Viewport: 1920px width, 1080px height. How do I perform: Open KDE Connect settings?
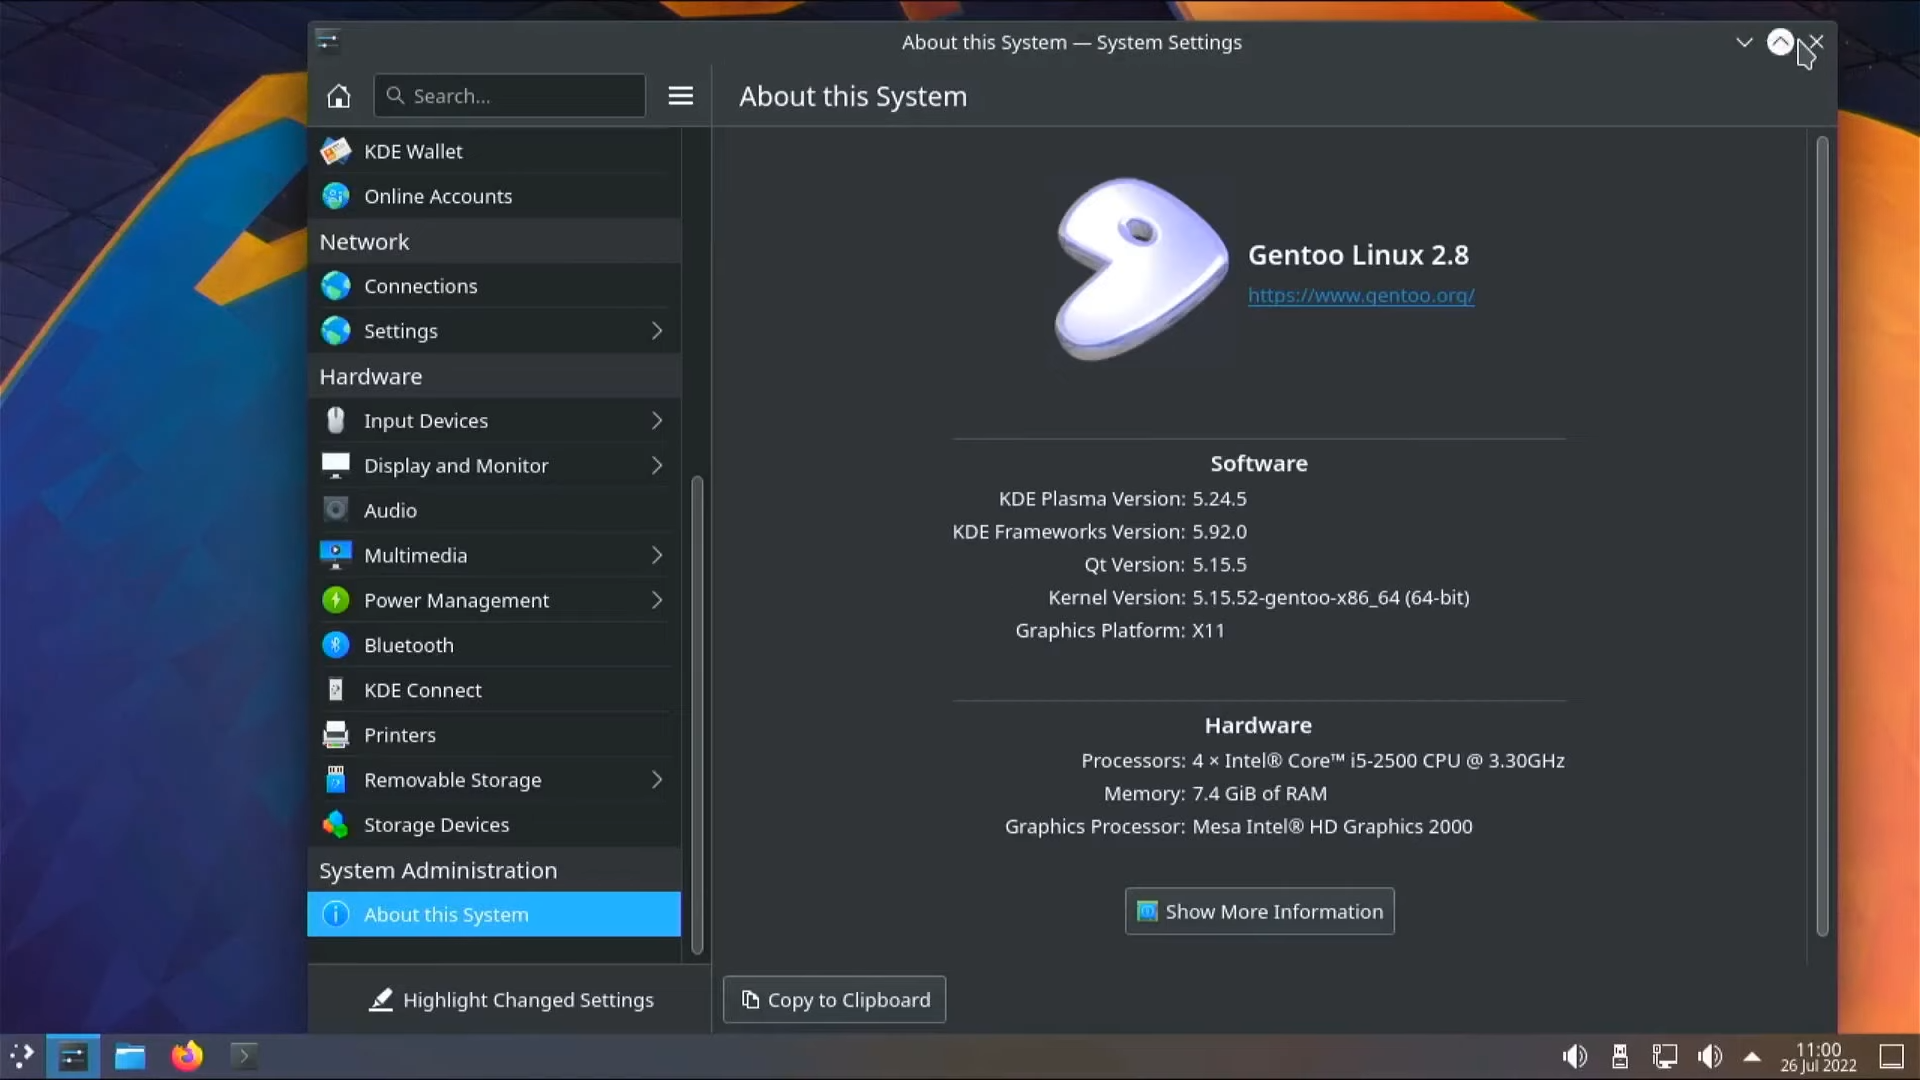coord(422,690)
